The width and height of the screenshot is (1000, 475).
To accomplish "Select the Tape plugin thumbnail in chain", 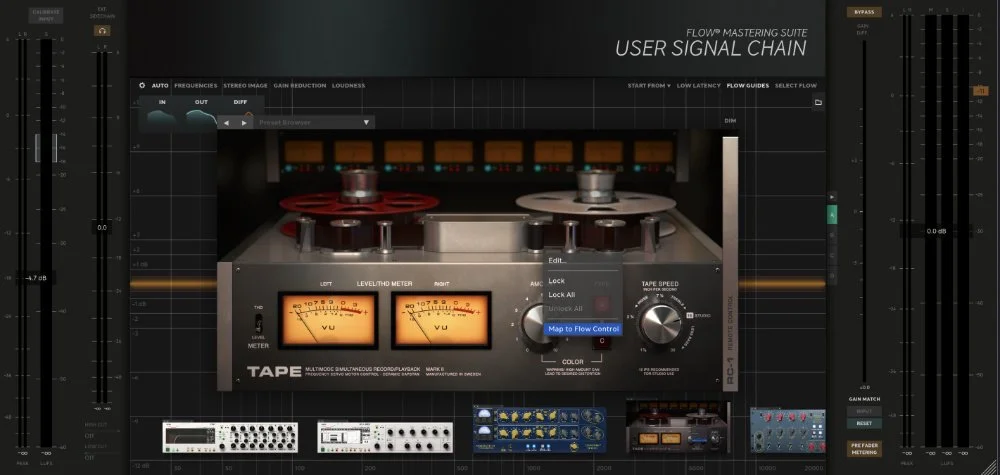I will (678, 427).
